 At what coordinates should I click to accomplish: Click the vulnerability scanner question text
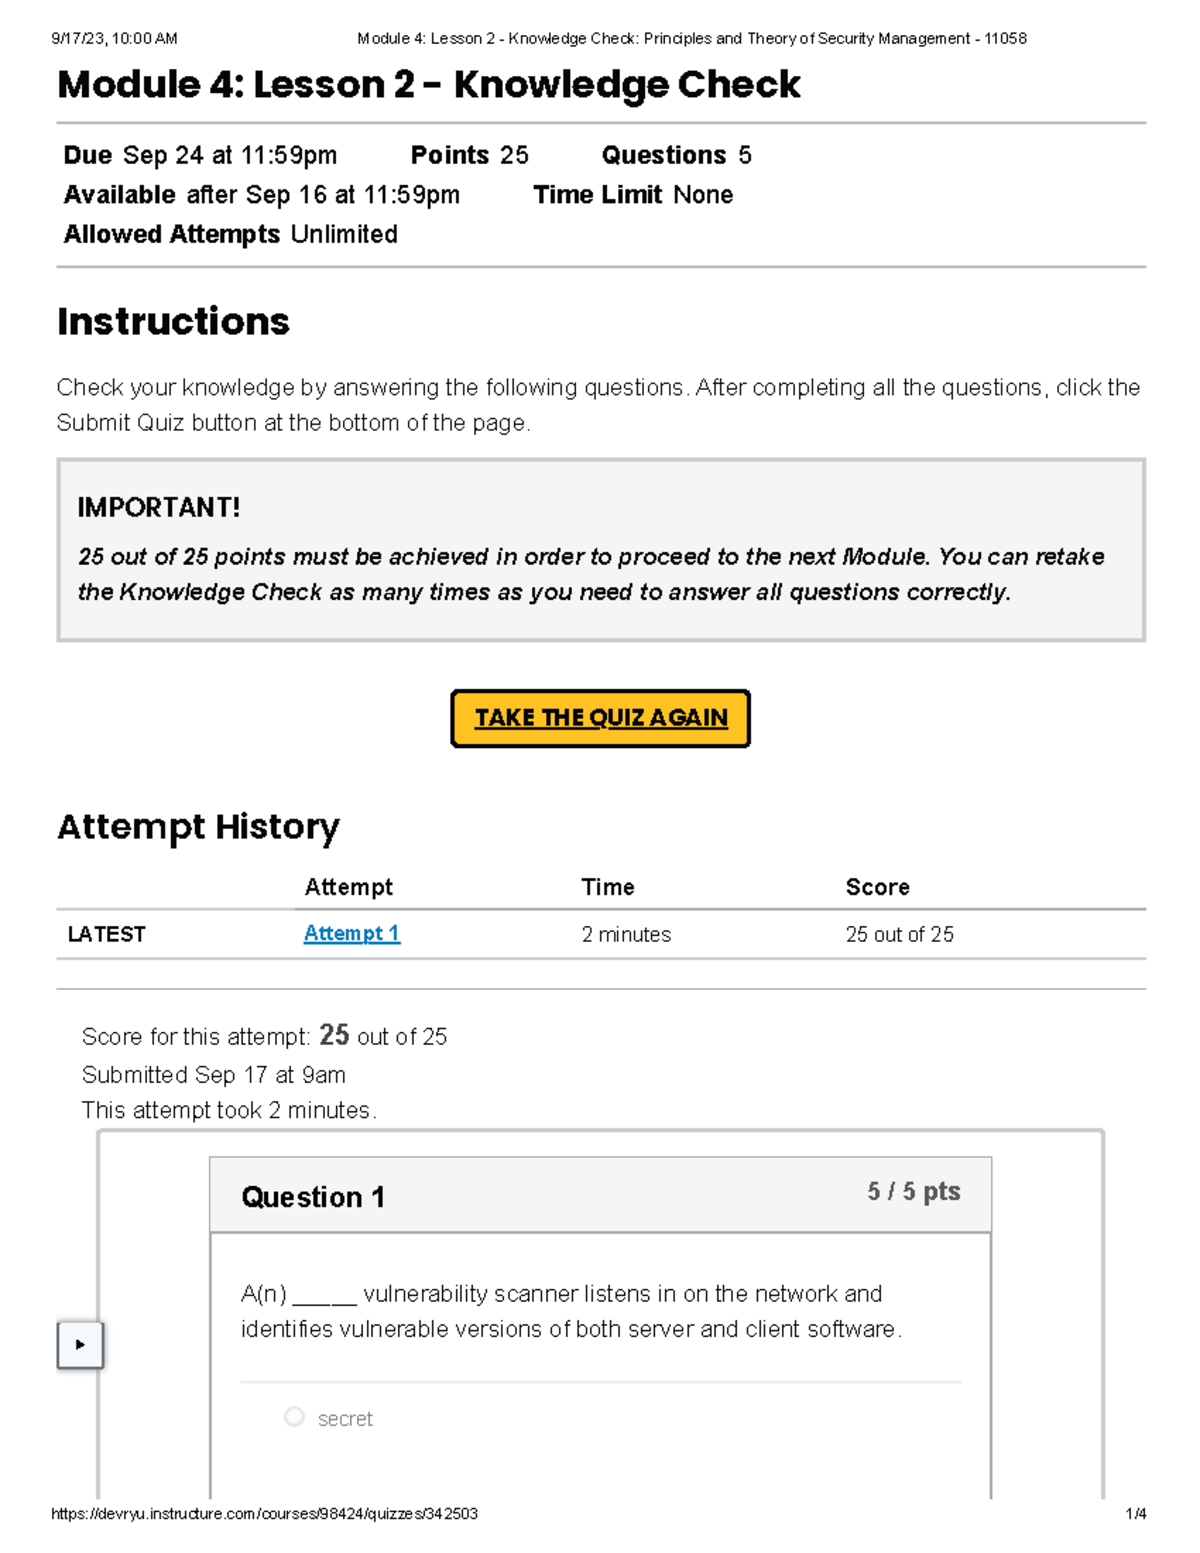tap(570, 1311)
